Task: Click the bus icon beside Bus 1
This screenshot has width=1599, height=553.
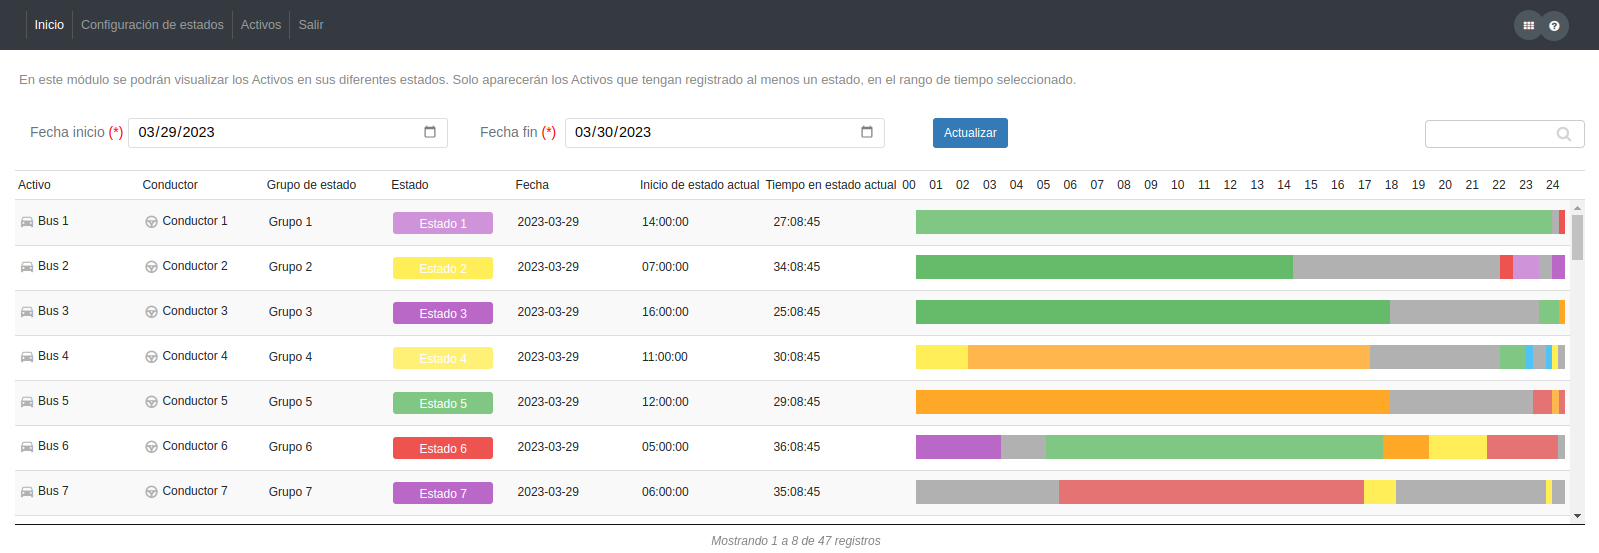Action: pos(27,222)
